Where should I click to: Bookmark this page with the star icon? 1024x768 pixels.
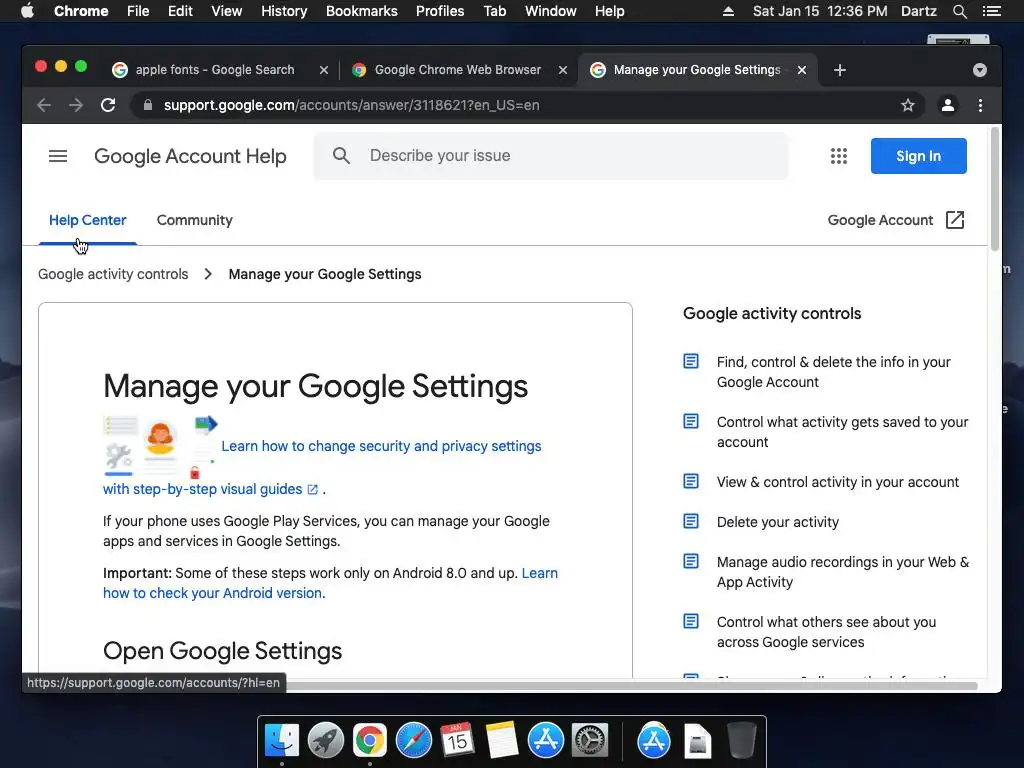(x=908, y=105)
